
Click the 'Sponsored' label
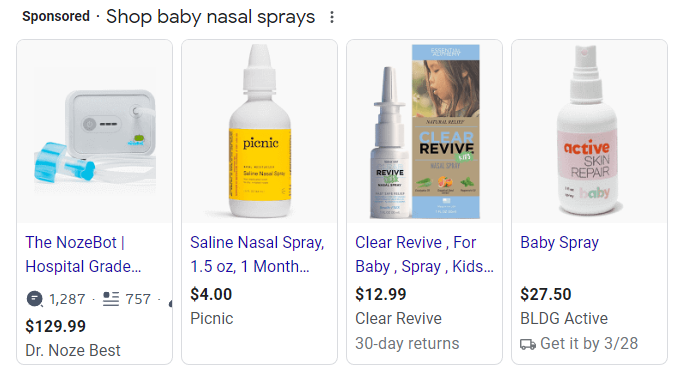(x=56, y=17)
